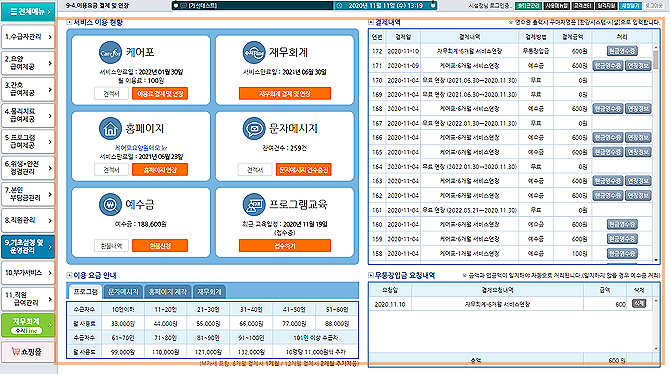Click the extension info button in row 171

click(x=638, y=66)
